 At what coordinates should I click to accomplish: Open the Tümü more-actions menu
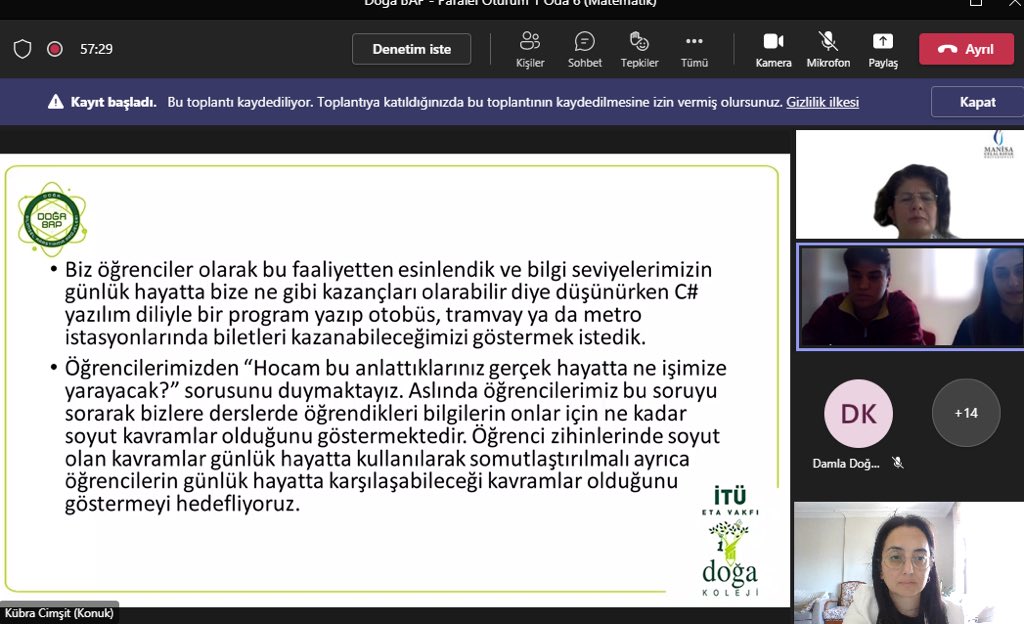(694, 48)
